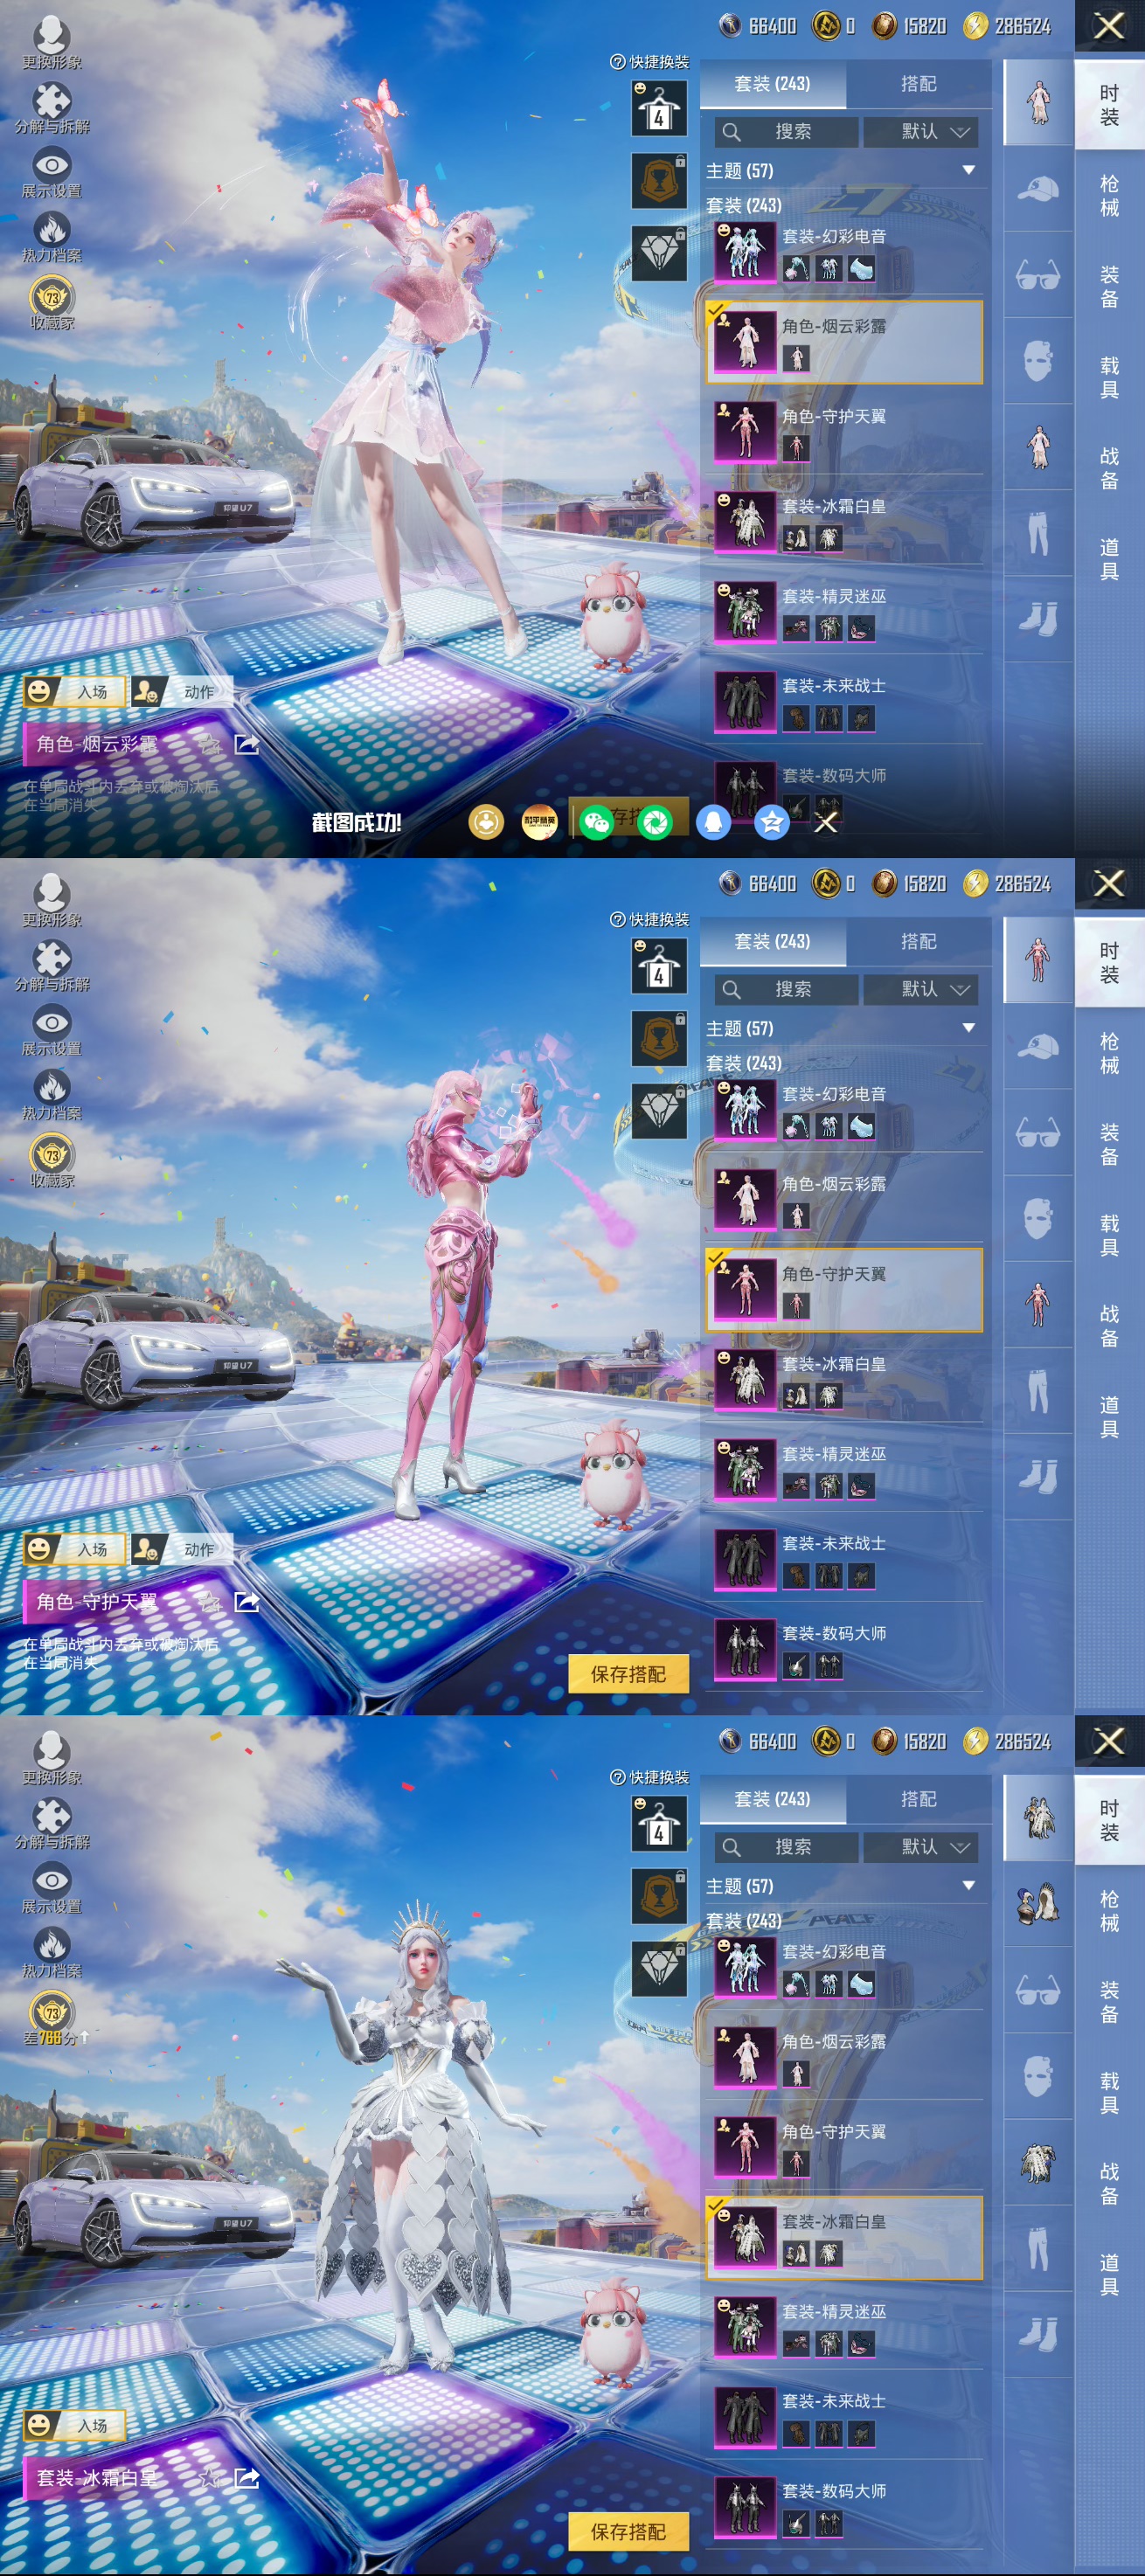Favorite 角色-守护天翼 with the star
The image size is (1145, 2576).
210,1602
